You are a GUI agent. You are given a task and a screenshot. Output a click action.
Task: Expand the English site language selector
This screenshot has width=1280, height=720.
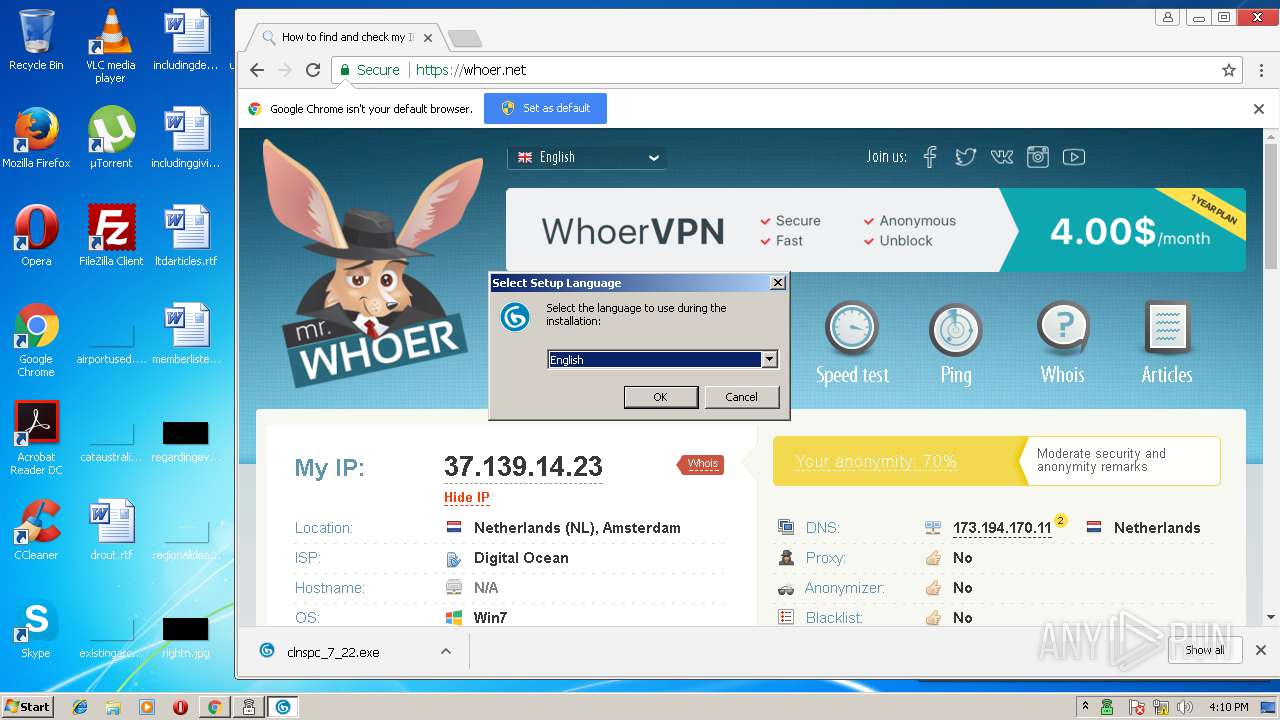(587, 157)
